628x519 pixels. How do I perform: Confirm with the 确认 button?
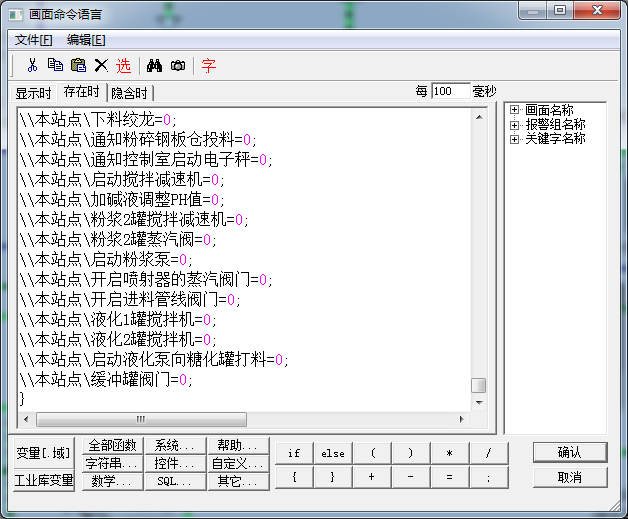click(570, 453)
